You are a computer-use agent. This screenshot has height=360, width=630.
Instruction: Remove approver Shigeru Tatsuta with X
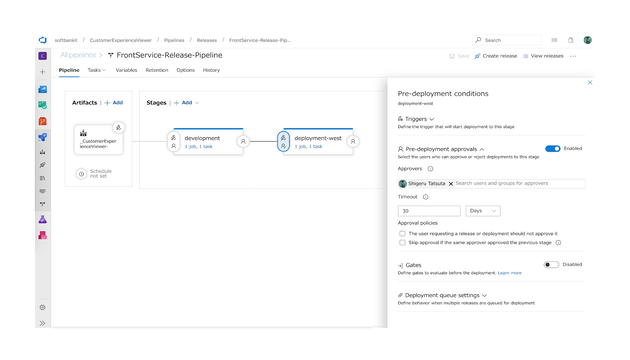tap(451, 184)
